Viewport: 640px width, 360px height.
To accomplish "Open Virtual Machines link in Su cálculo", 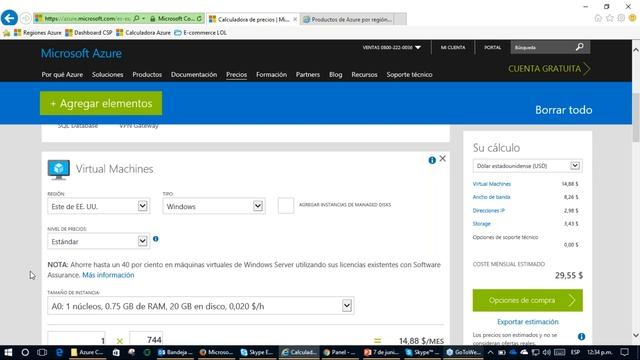I will click(x=491, y=184).
